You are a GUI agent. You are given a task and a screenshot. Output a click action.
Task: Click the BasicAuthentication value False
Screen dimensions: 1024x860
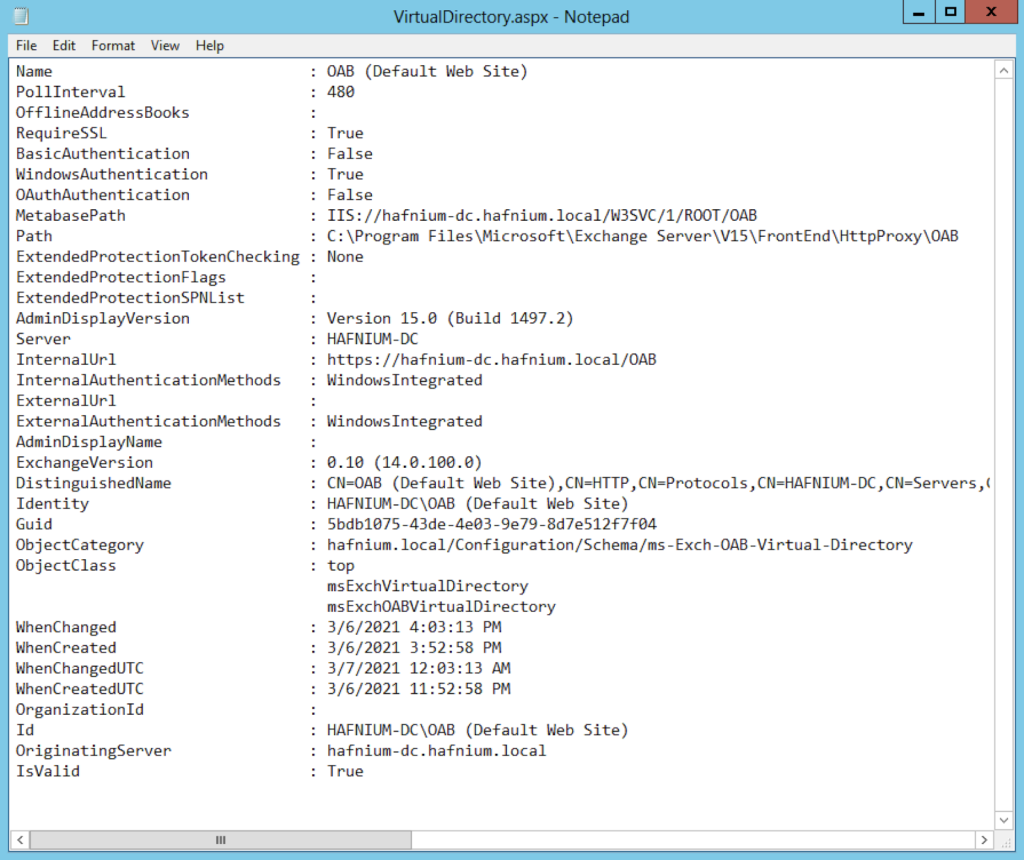[x=349, y=153]
